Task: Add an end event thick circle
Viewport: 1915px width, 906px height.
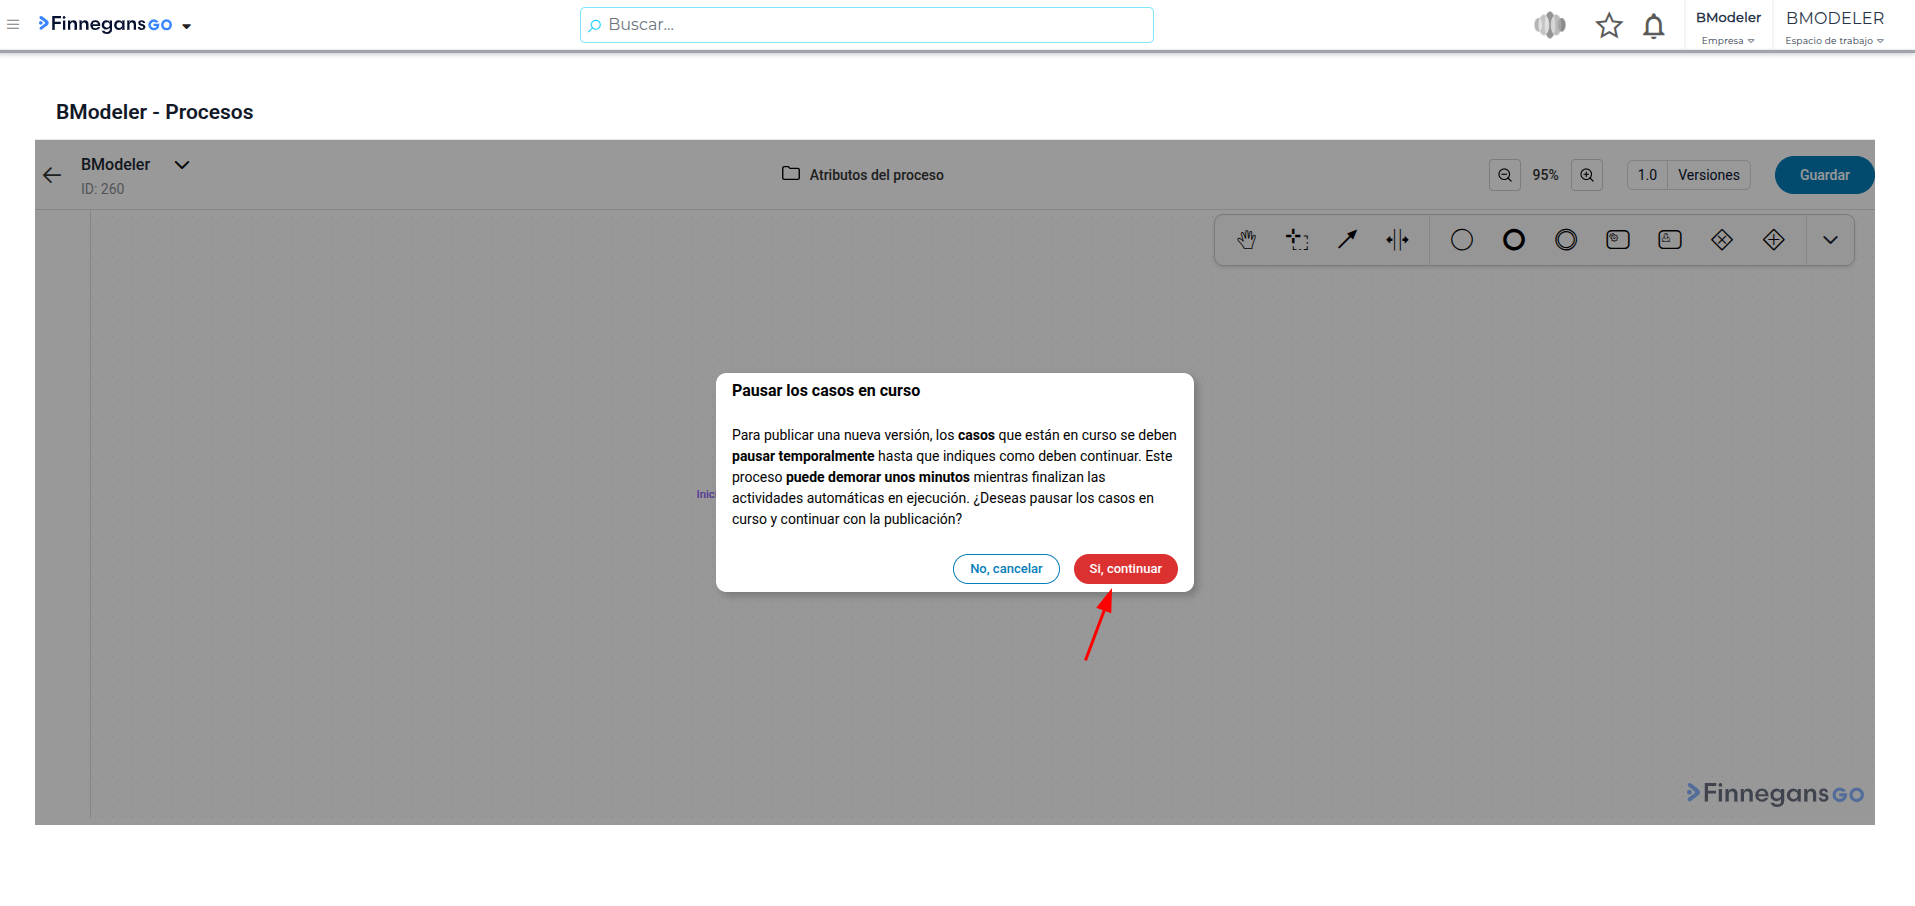Action: coord(1514,240)
